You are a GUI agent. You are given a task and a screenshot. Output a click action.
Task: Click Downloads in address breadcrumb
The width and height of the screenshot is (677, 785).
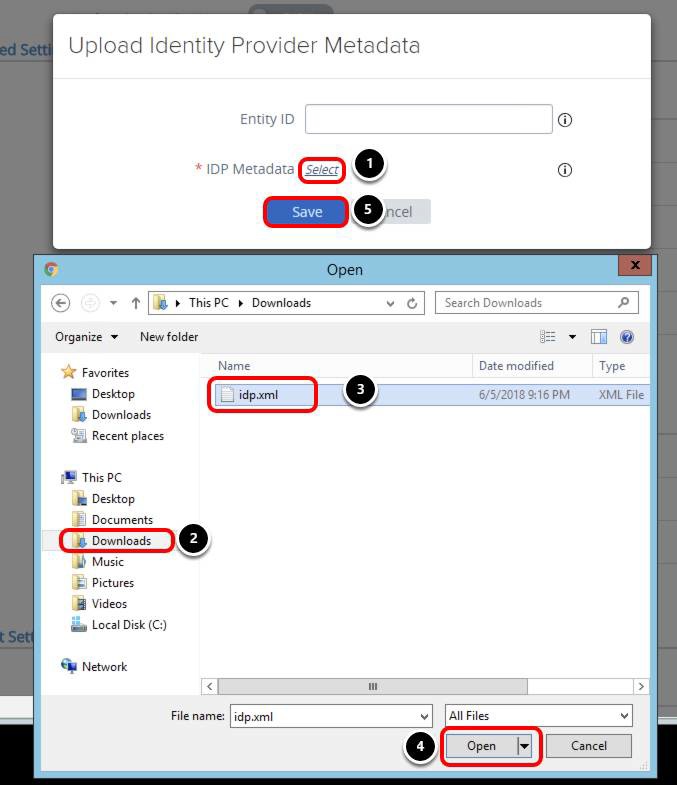[x=281, y=303]
